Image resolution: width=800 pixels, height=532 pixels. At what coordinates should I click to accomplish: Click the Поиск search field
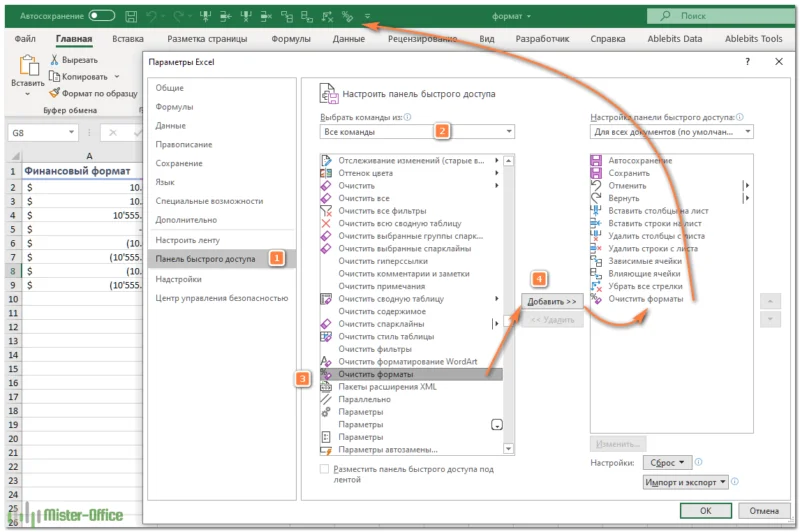click(x=720, y=16)
